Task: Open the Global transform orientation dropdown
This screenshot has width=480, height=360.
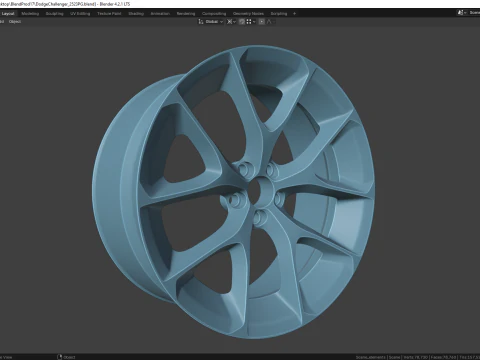Action: (x=211, y=22)
